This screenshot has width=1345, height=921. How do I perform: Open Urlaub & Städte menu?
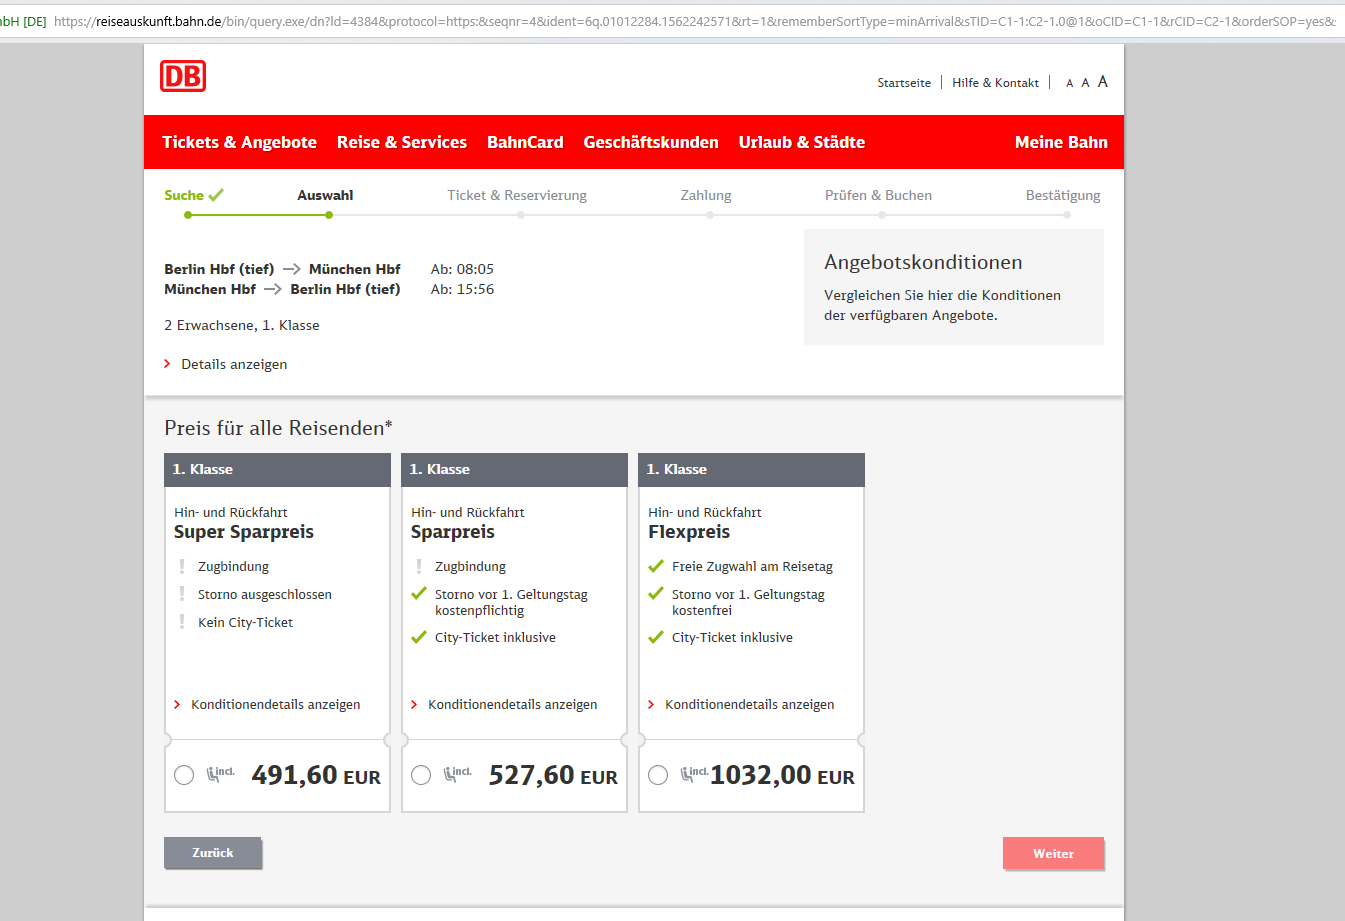(802, 142)
